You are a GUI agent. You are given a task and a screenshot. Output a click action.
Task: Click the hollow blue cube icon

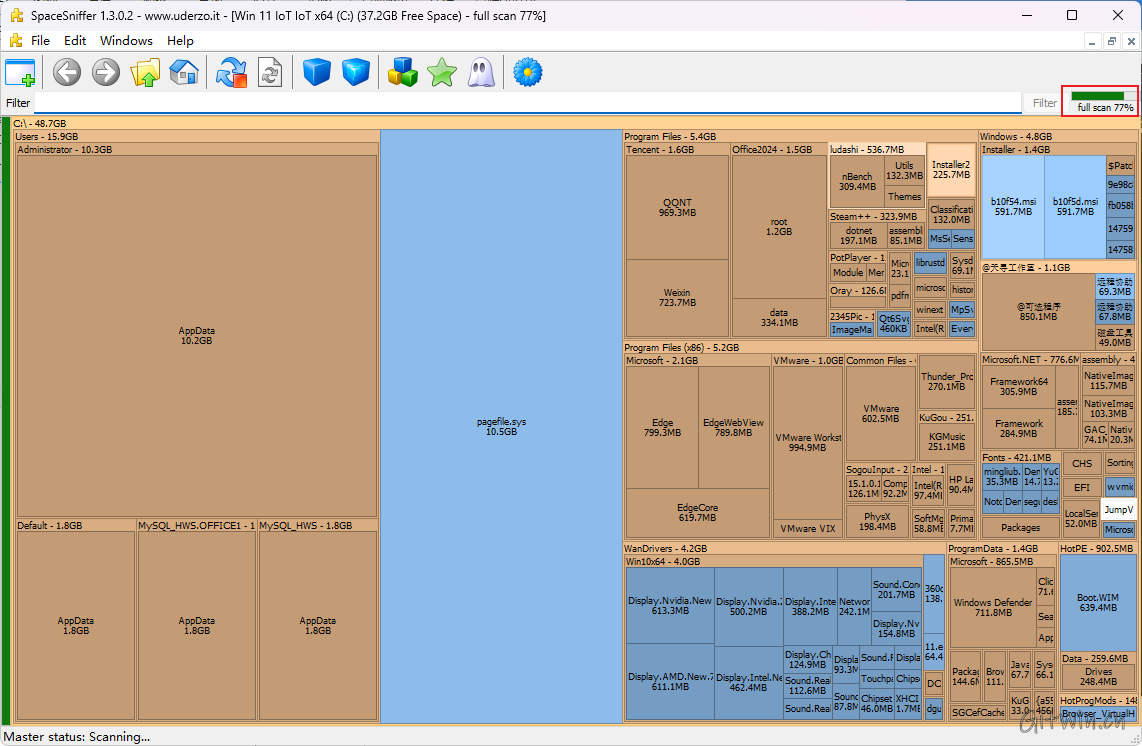(355, 72)
